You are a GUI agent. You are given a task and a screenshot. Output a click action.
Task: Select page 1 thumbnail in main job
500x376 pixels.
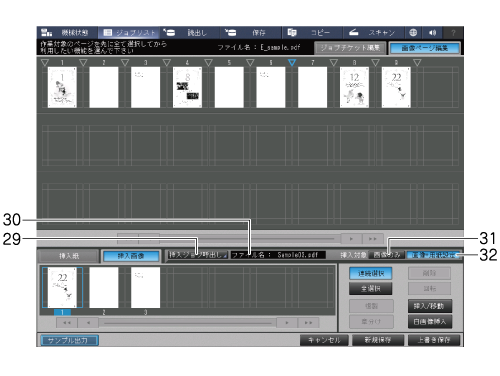point(62,87)
